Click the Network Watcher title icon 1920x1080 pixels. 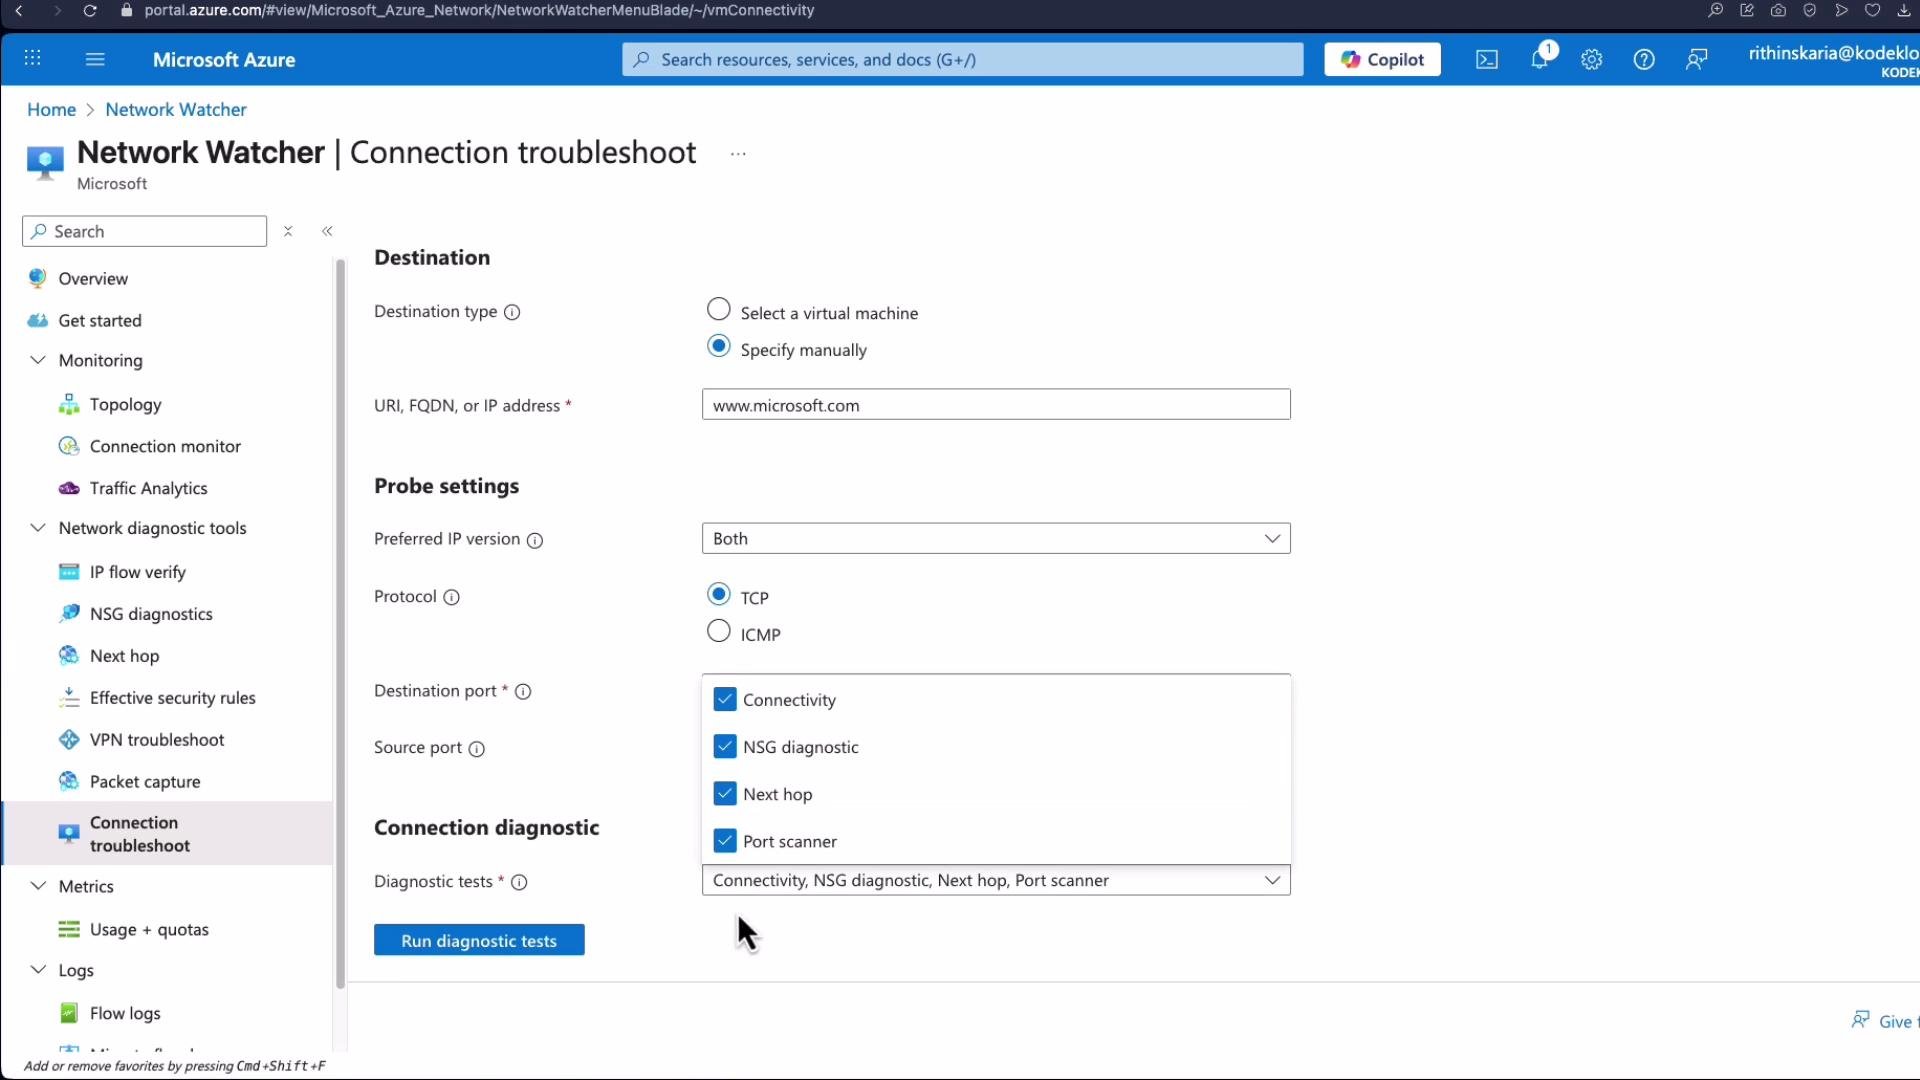(x=45, y=163)
